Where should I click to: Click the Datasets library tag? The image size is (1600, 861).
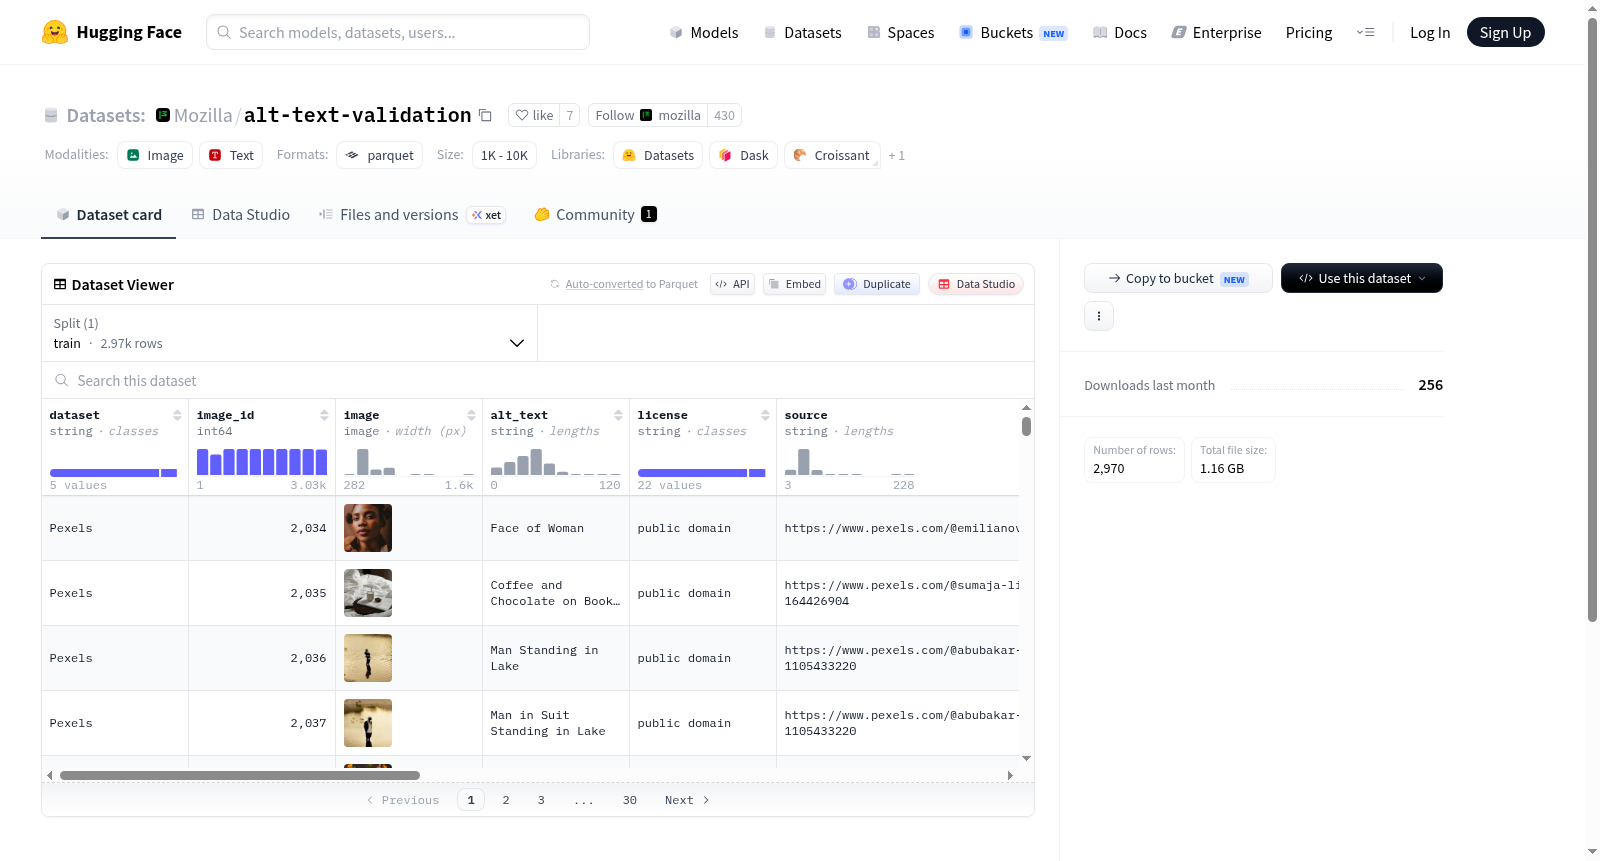[x=658, y=155]
